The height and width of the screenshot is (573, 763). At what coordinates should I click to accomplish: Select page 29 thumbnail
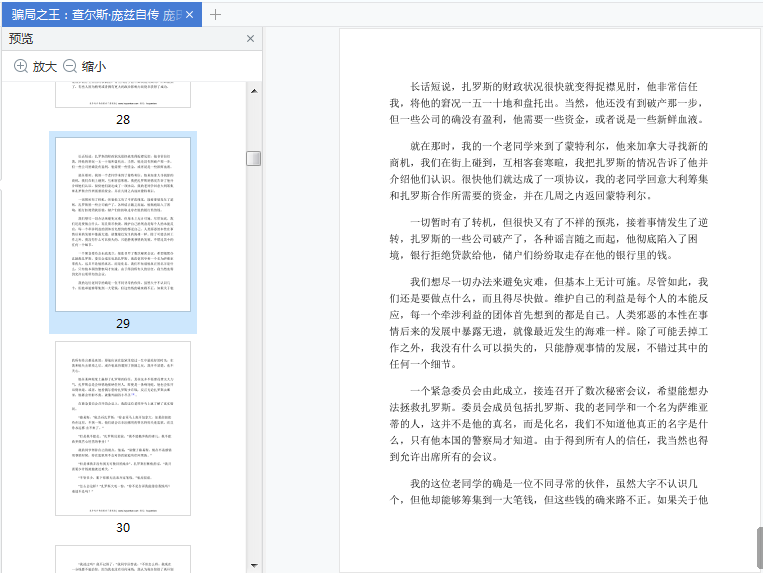[123, 224]
